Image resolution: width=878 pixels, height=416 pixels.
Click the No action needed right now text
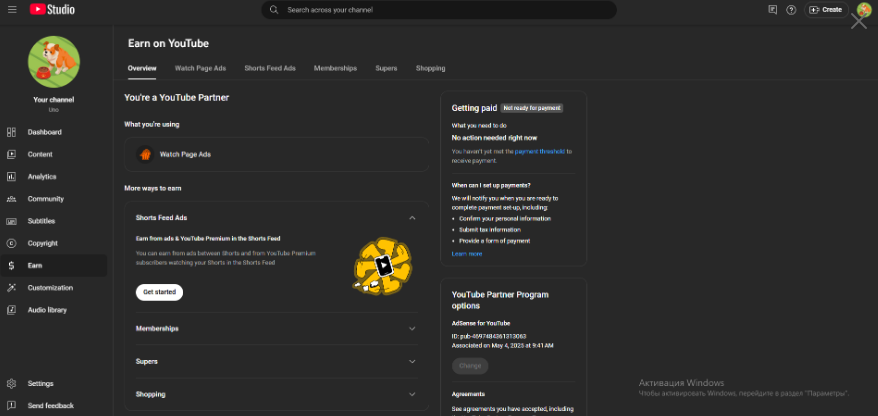[494, 138]
